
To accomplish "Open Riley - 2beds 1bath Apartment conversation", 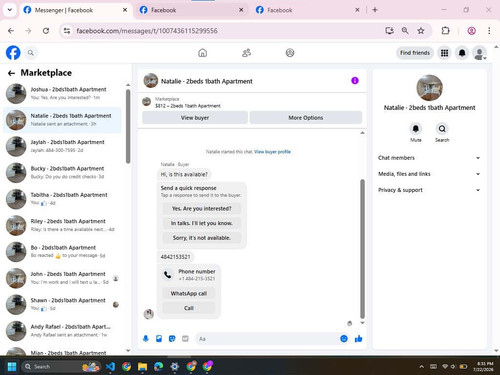I will click(63, 225).
